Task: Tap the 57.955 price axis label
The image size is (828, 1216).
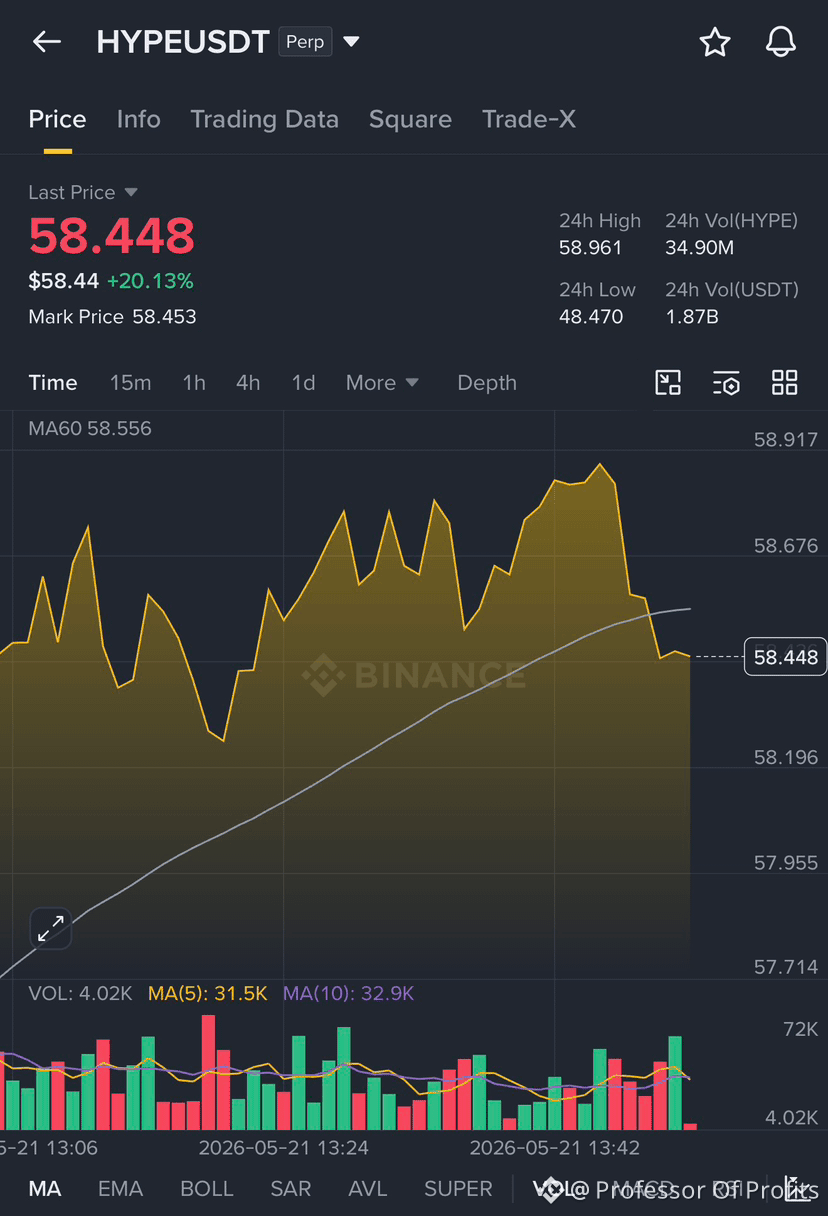Action: pos(785,863)
